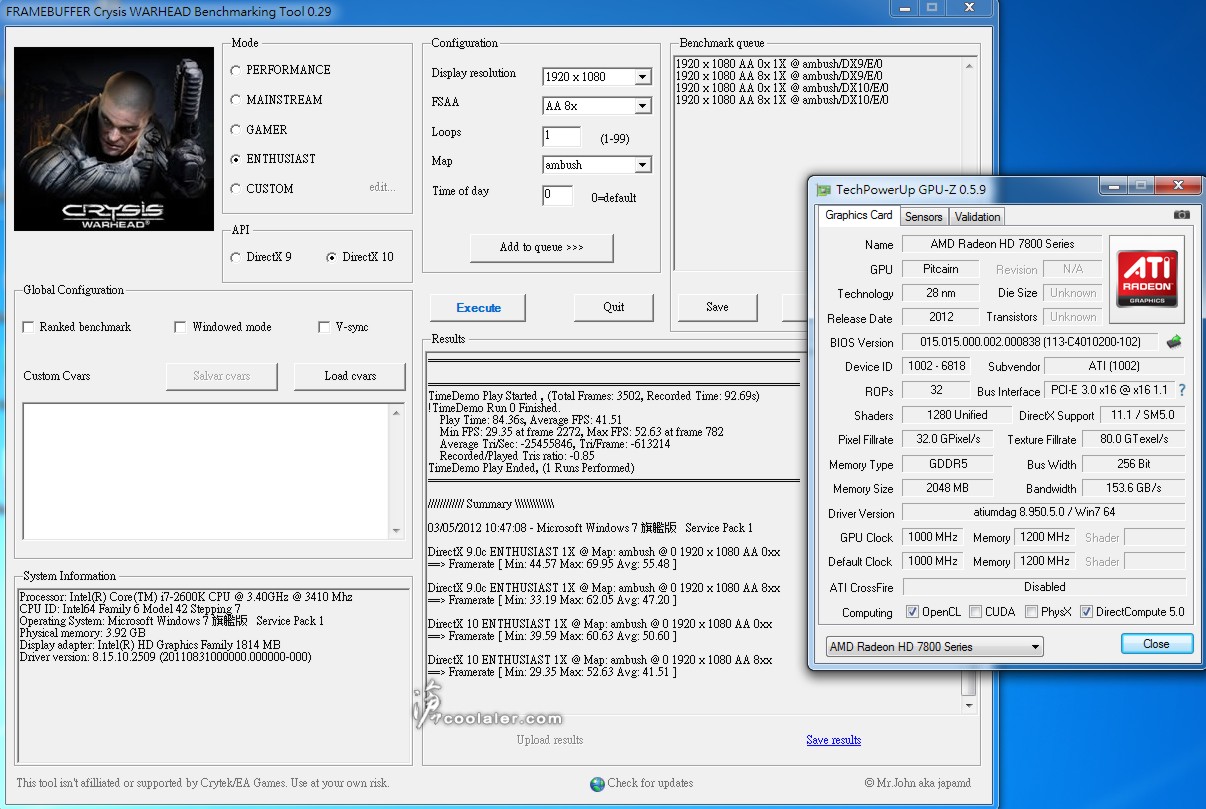Click the GPU Name field value
The width and height of the screenshot is (1206, 809).
tap(1002, 244)
